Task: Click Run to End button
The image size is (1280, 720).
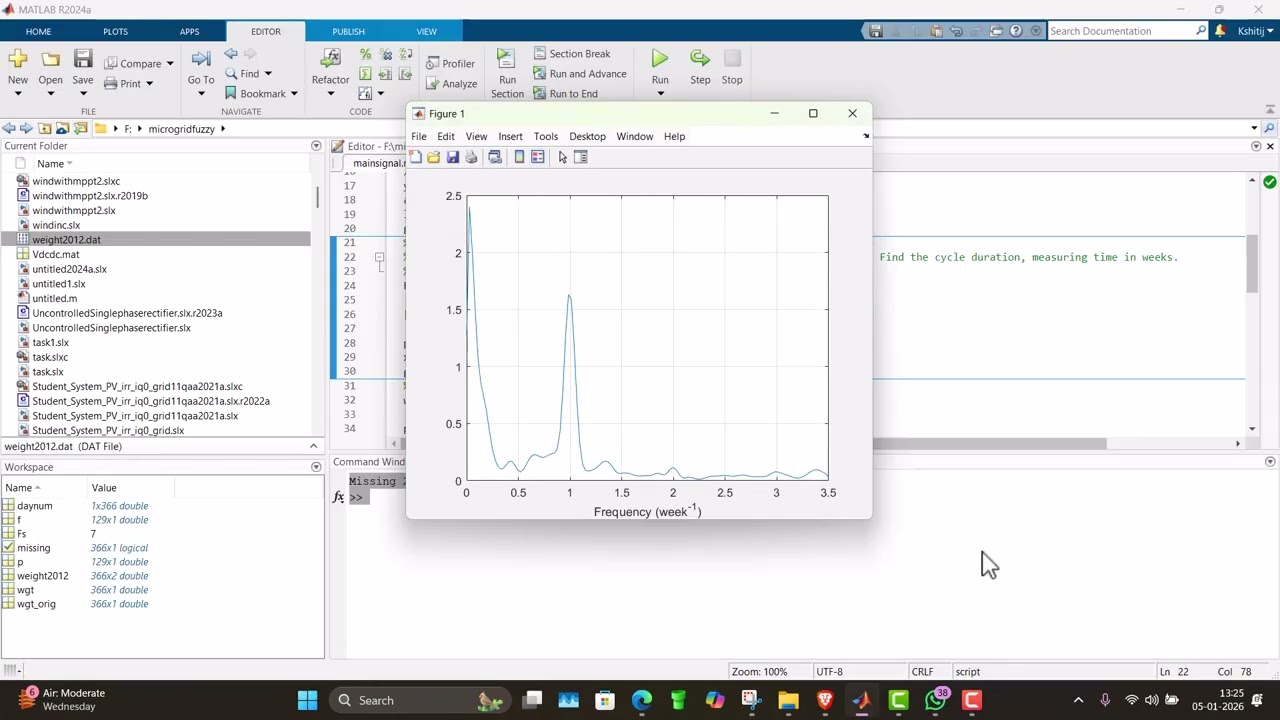Action: (x=565, y=93)
